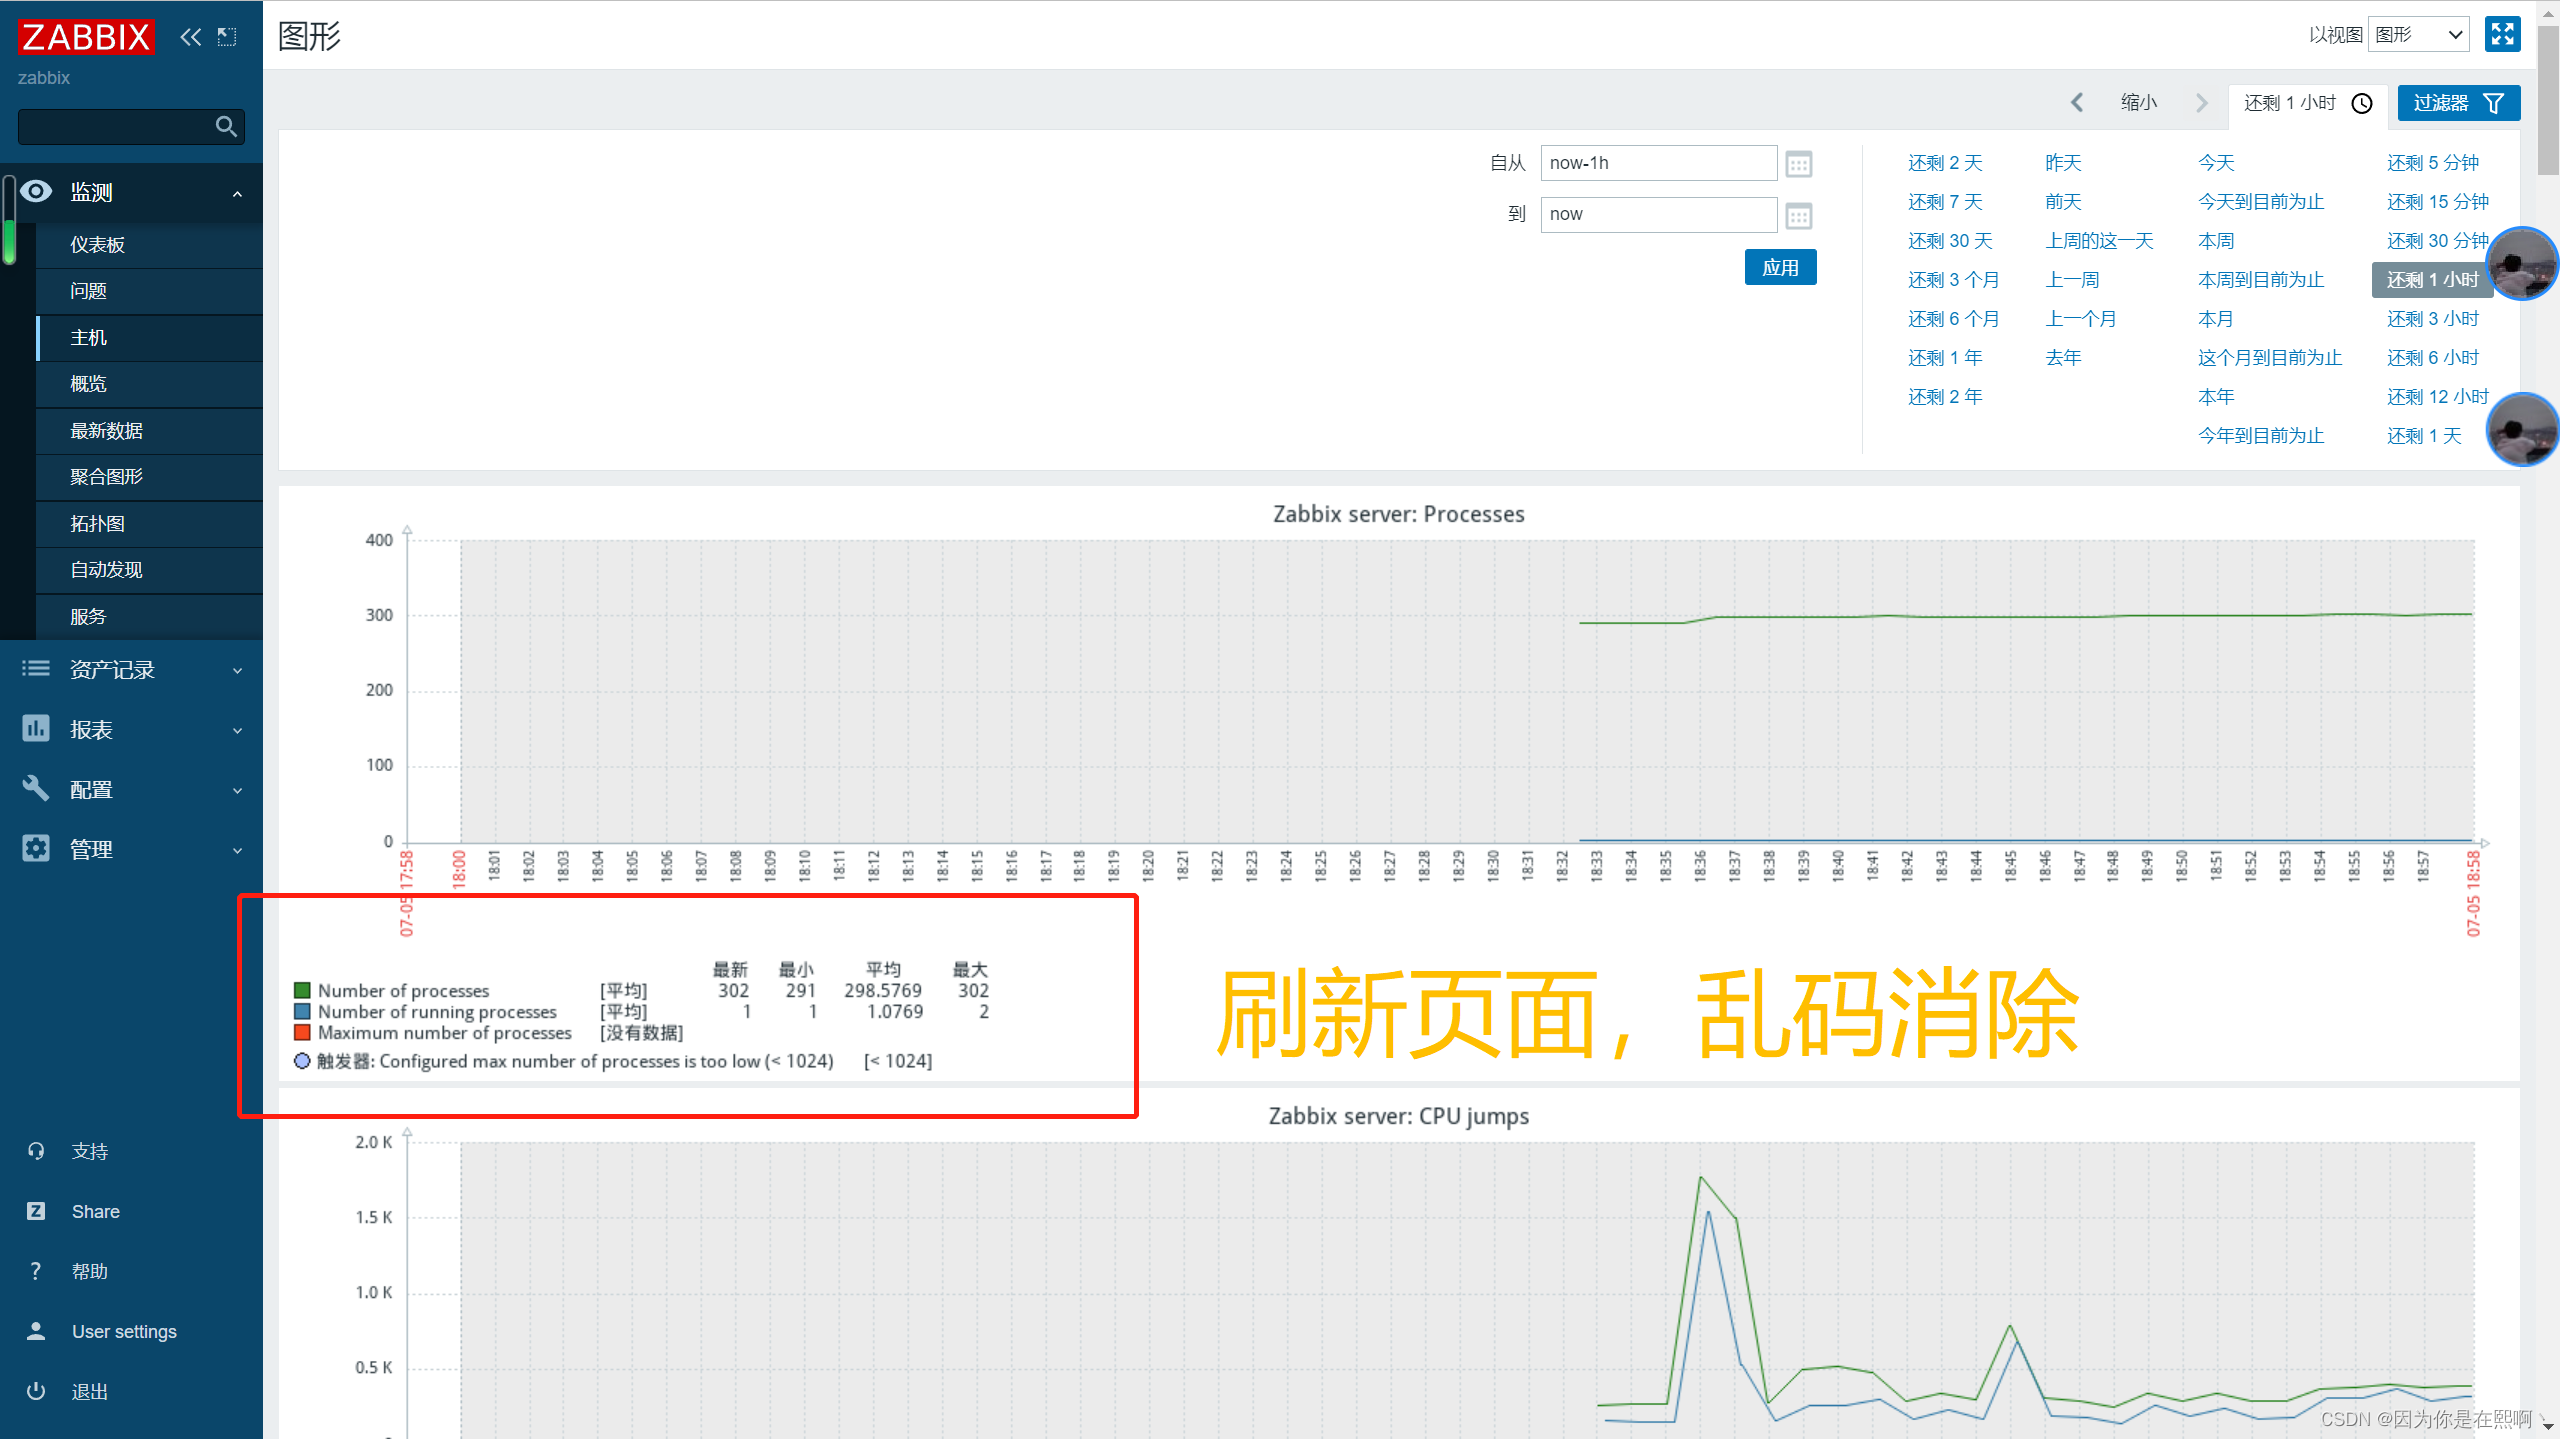Select time range 今天

2216,163
